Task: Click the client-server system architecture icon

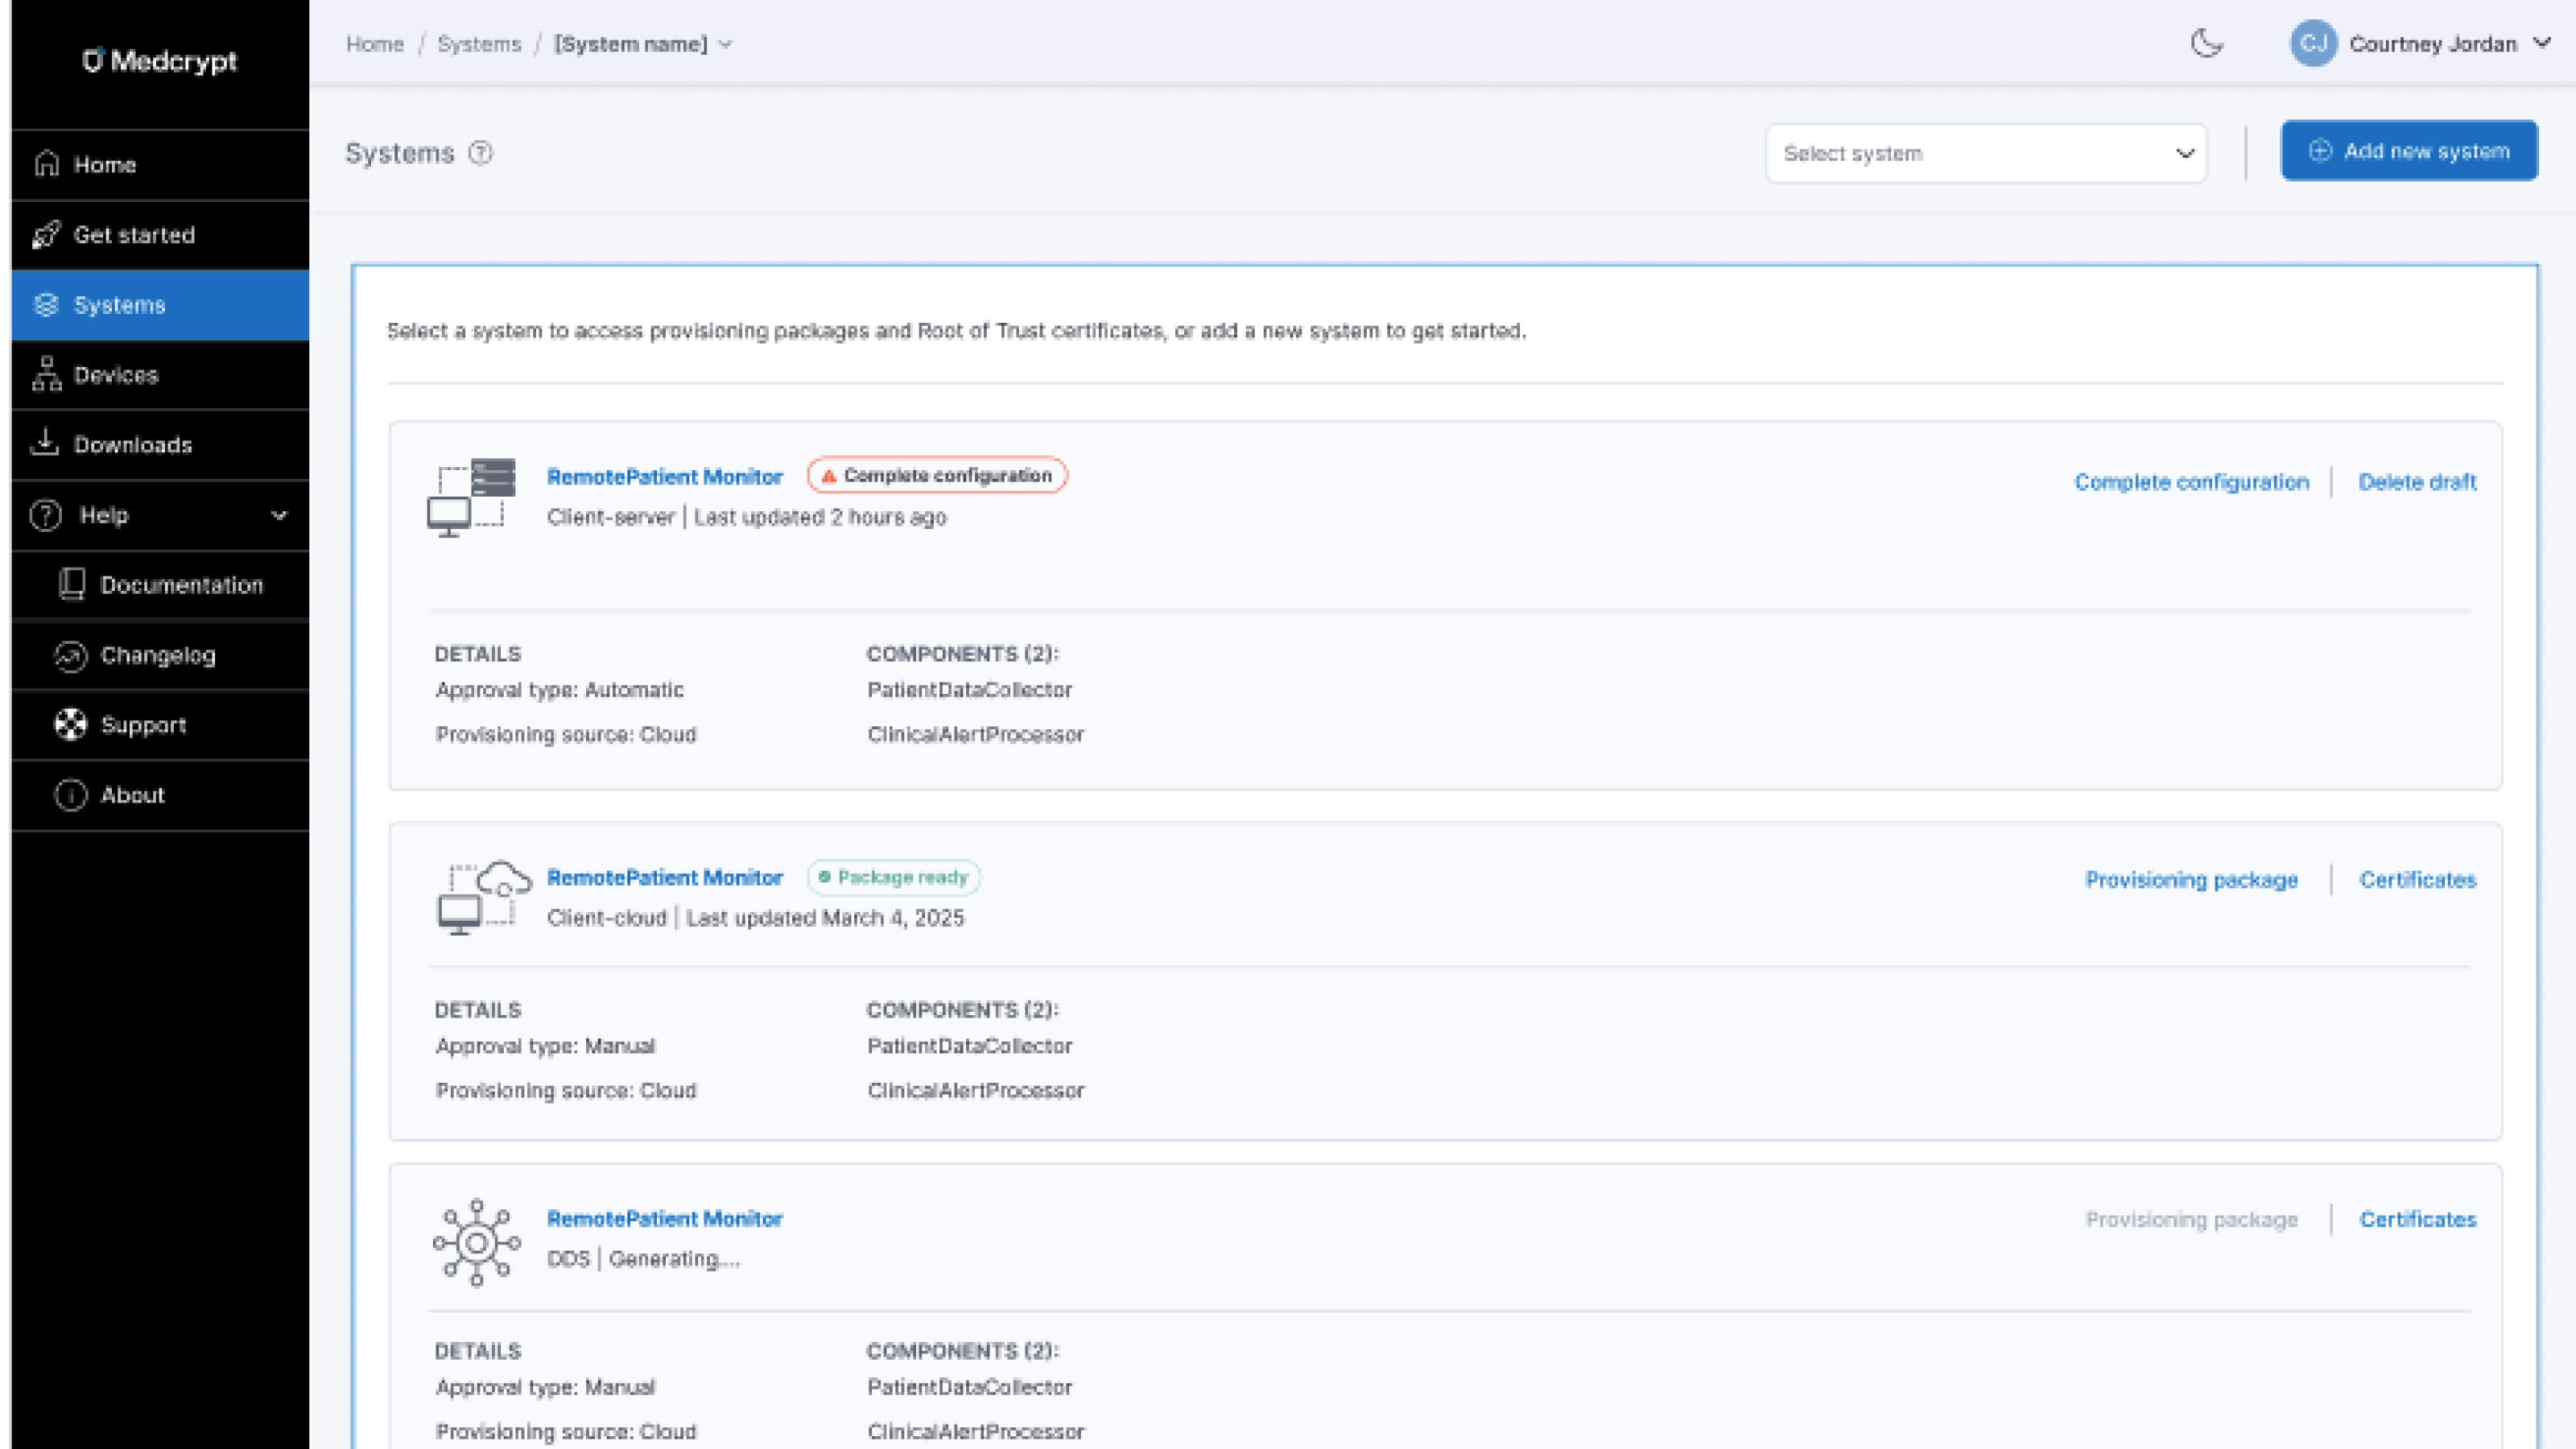Action: [x=472, y=497]
